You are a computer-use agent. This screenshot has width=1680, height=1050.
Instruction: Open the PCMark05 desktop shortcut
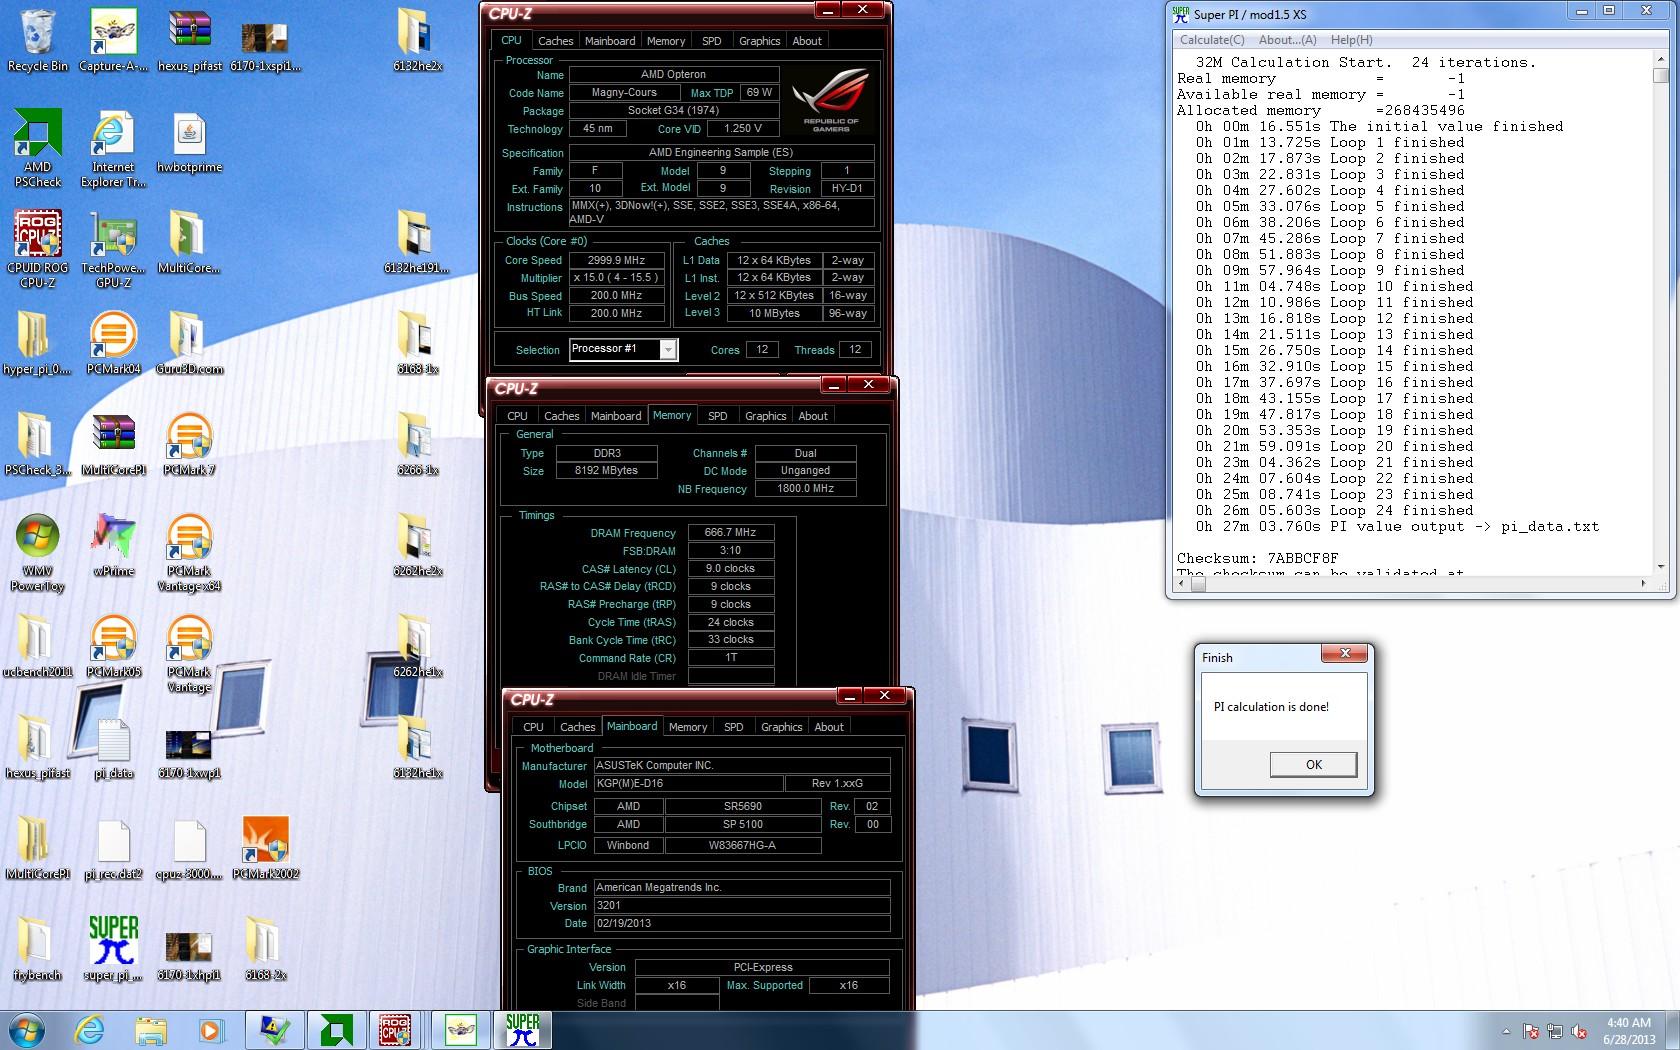(113, 646)
